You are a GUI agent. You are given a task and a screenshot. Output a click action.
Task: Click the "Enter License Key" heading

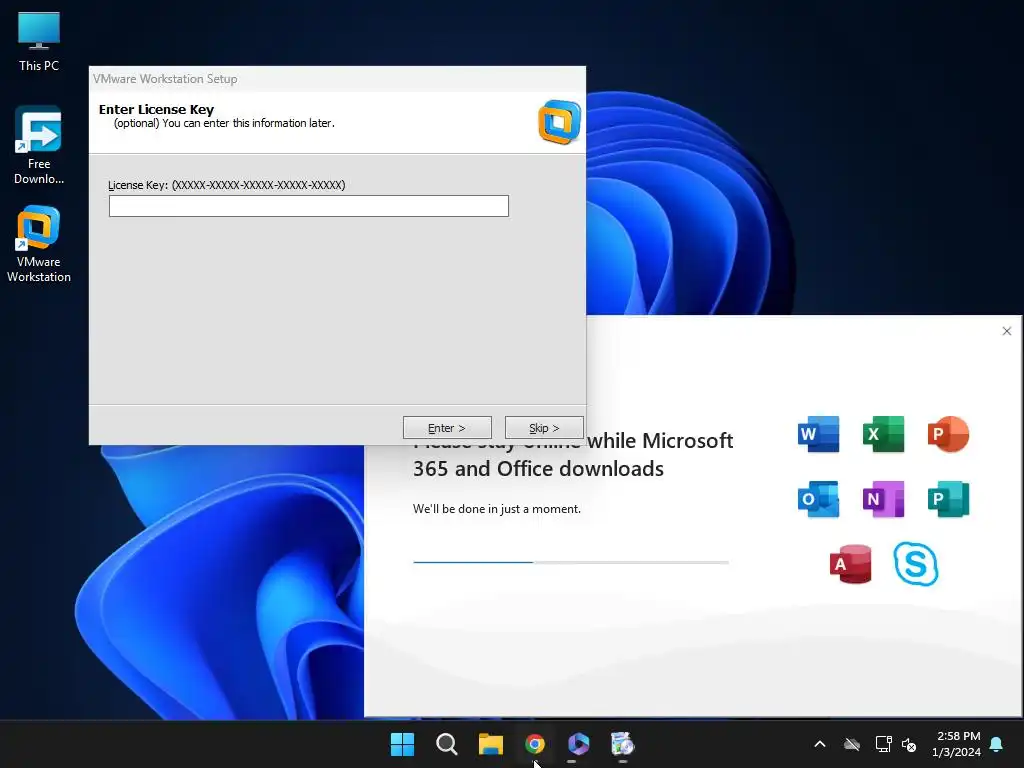(x=156, y=109)
